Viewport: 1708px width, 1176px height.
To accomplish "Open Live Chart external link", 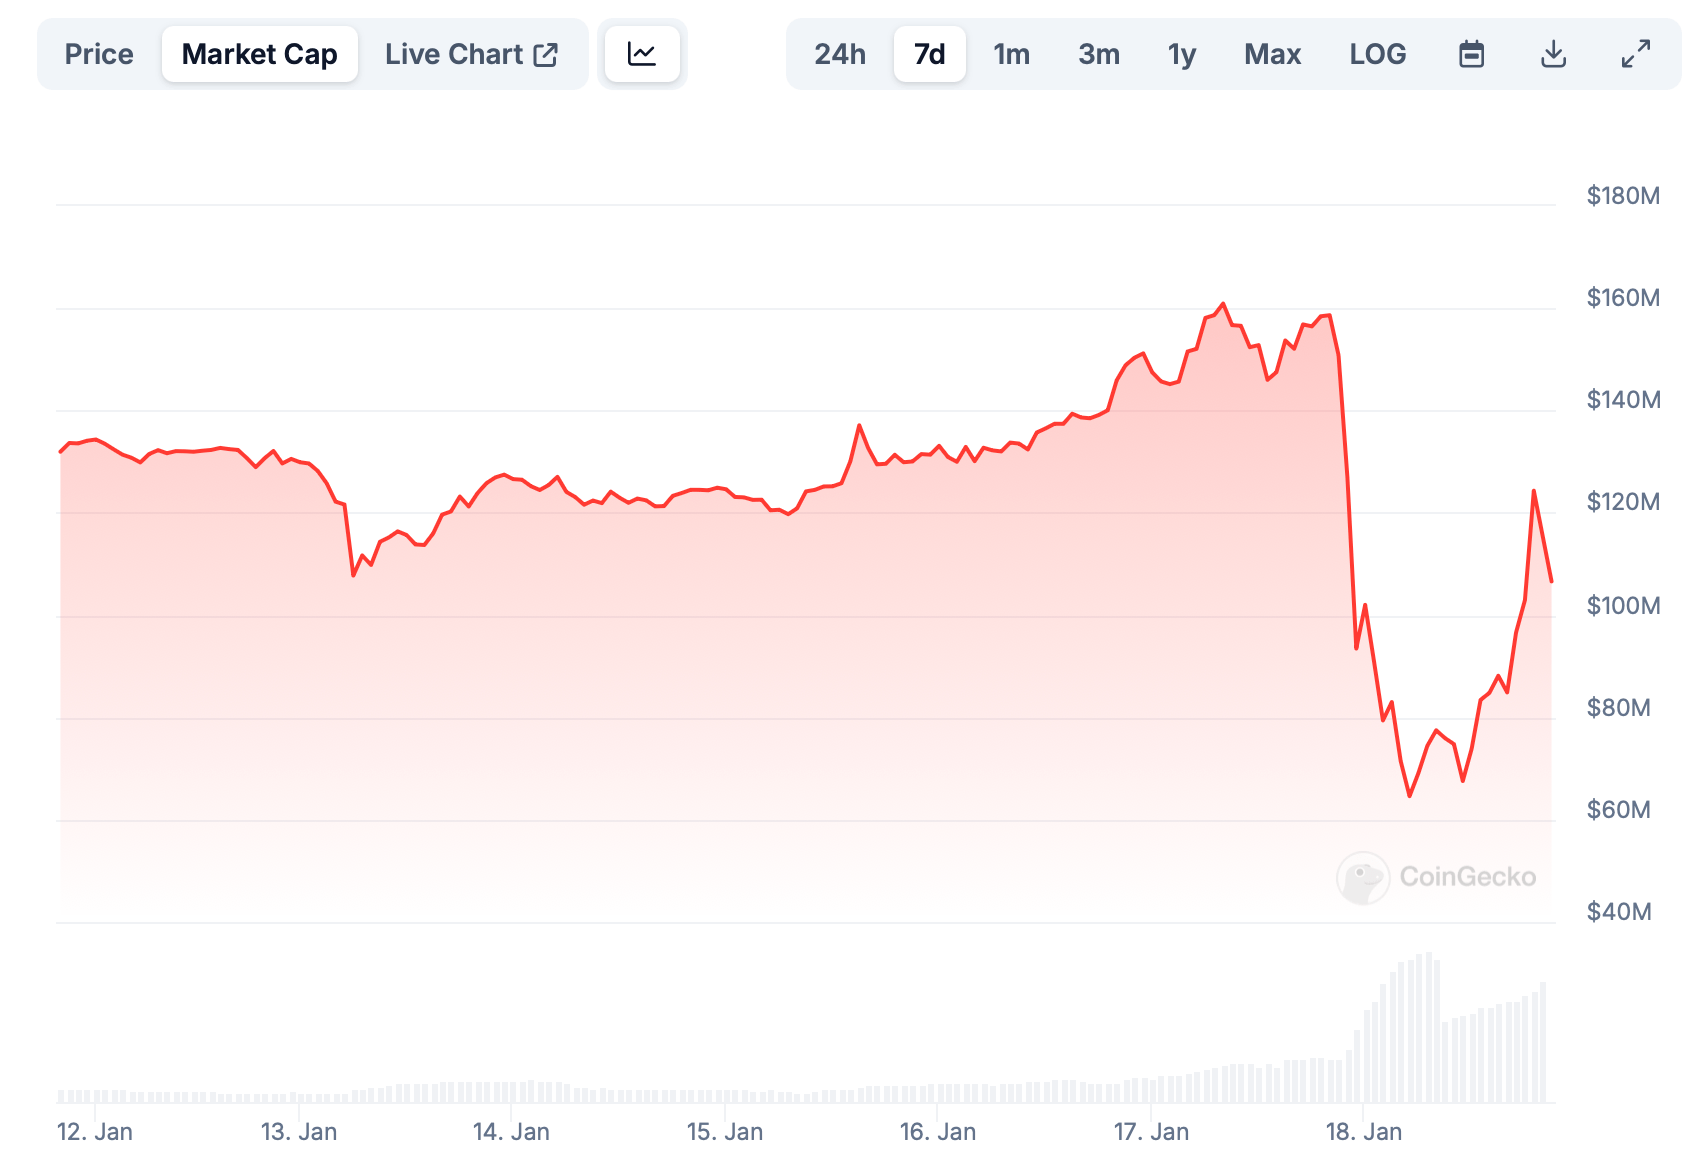I will [x=471, y=54].
